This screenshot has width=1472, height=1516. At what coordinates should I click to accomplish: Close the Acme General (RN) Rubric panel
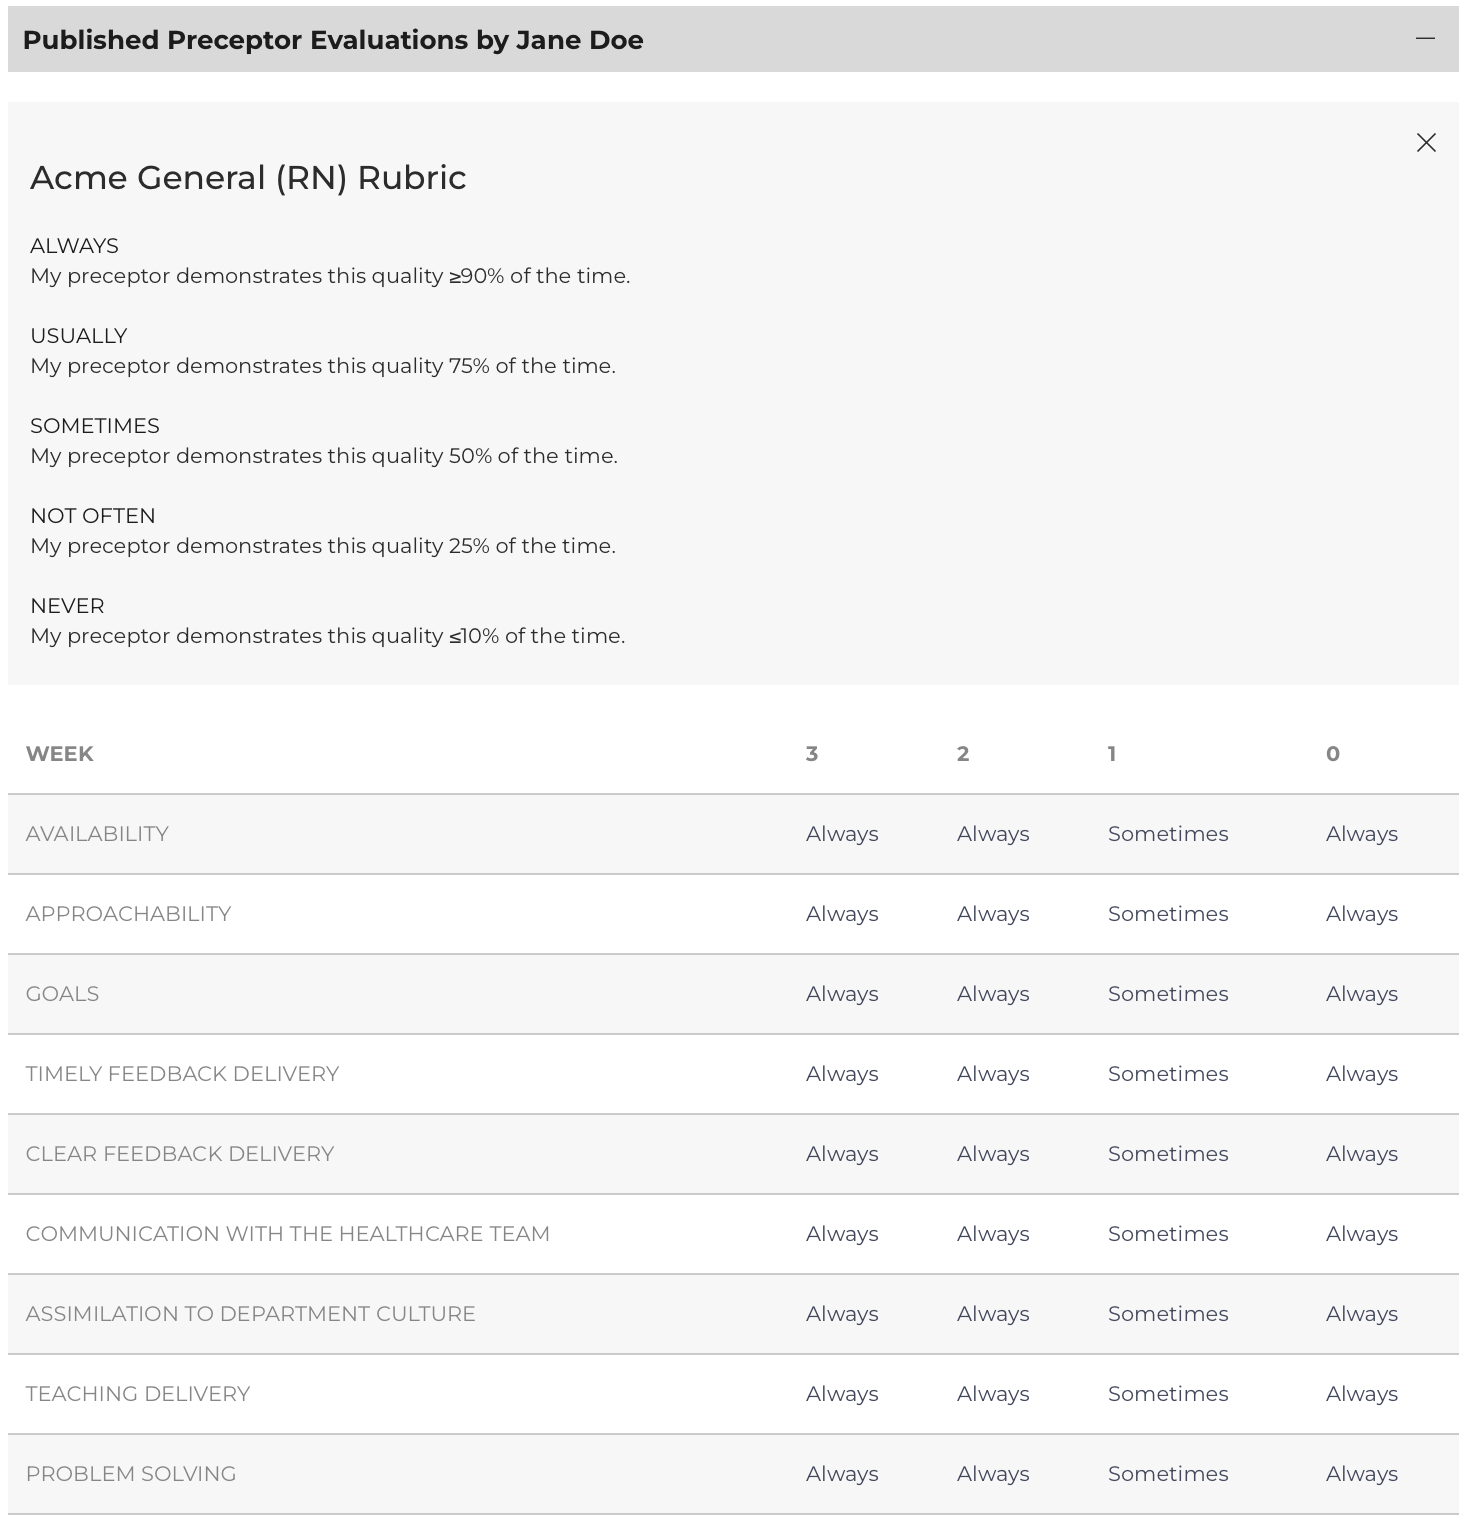click(x=1426, y=143)
